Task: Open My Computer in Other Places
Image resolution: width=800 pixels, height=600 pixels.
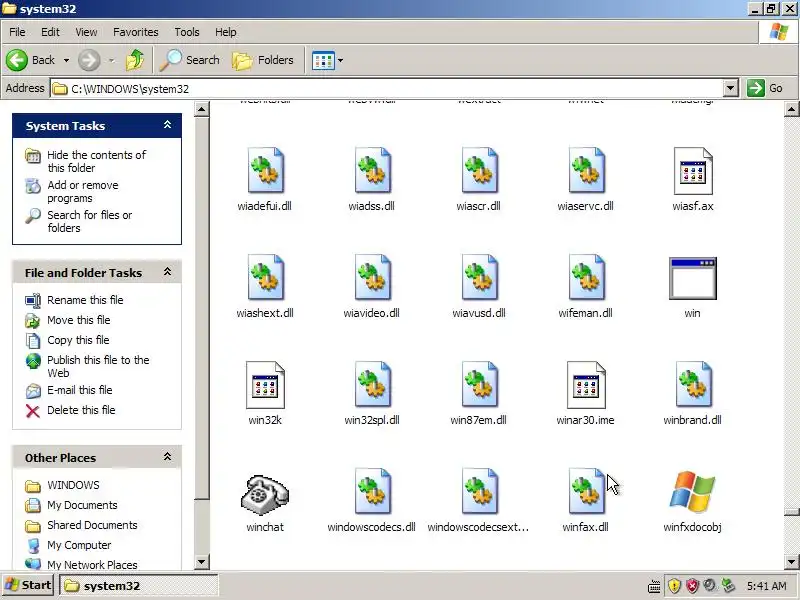Action: coord(79,545)
